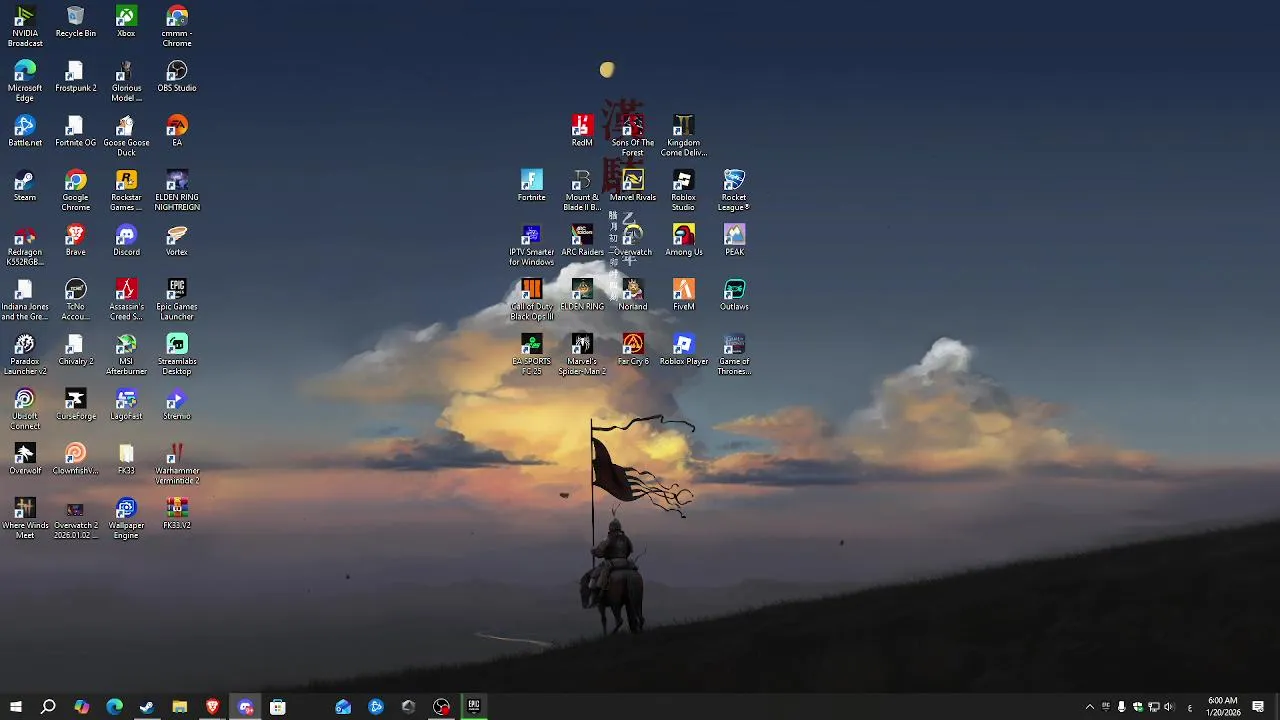Select the OBS Studio desktop shortcut
Viewport: 1280px width, 720px height.
(x=177, y=77)
